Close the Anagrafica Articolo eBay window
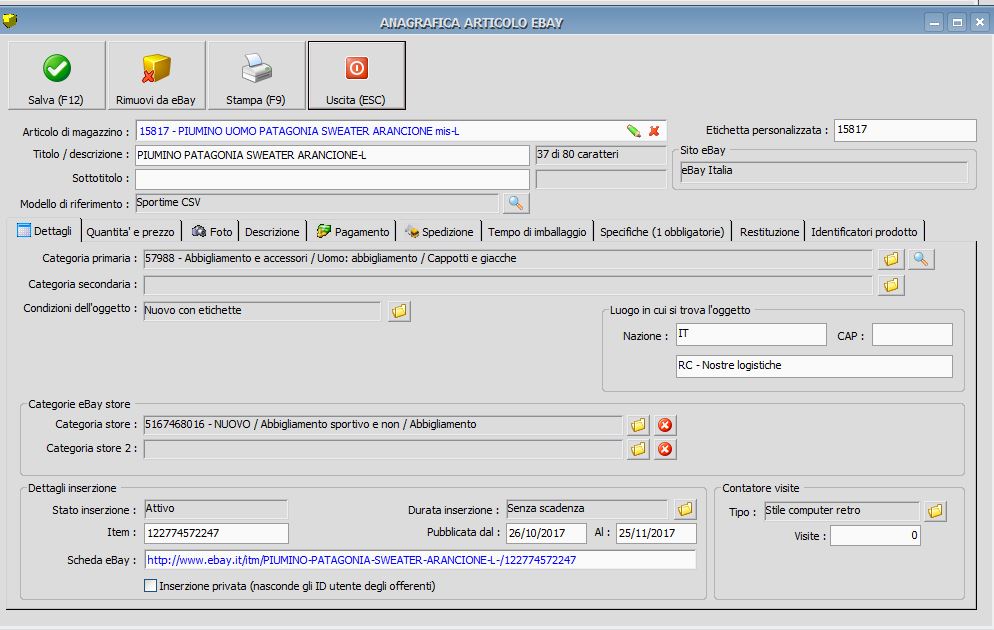Screen dimensions: 994x630 [980, 22]
